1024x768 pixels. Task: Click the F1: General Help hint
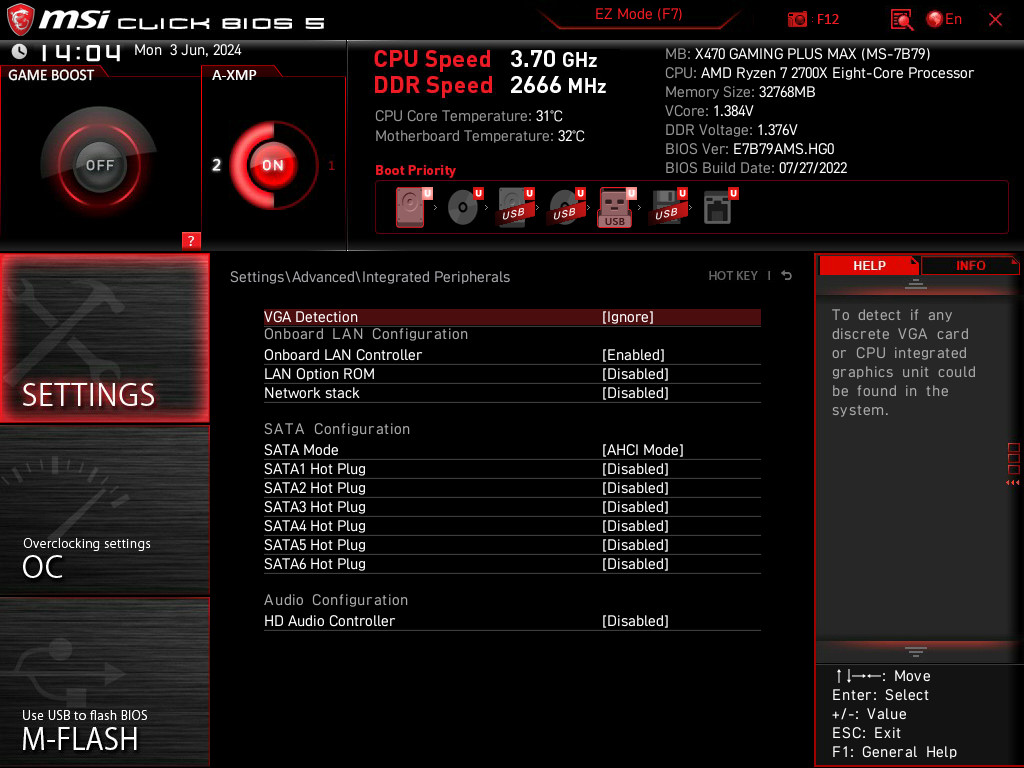(x=894, y=752)
